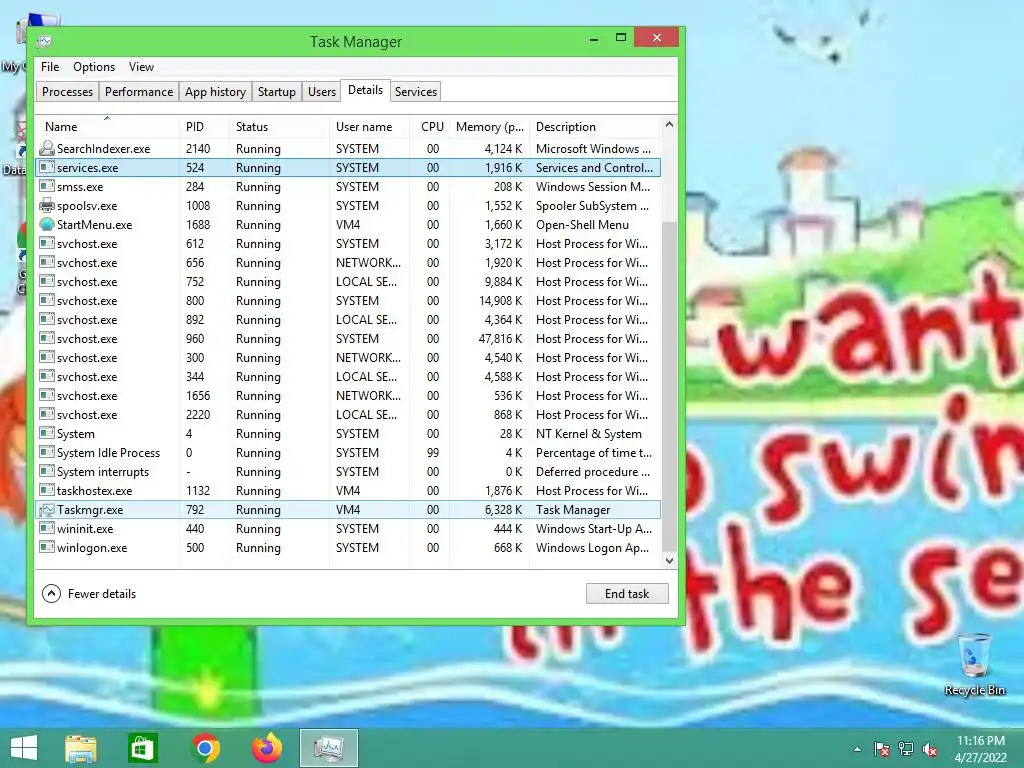Open the Windows Store taskbar icon
This screenshot has width=1024, height=768.
(x=142, y=748)
